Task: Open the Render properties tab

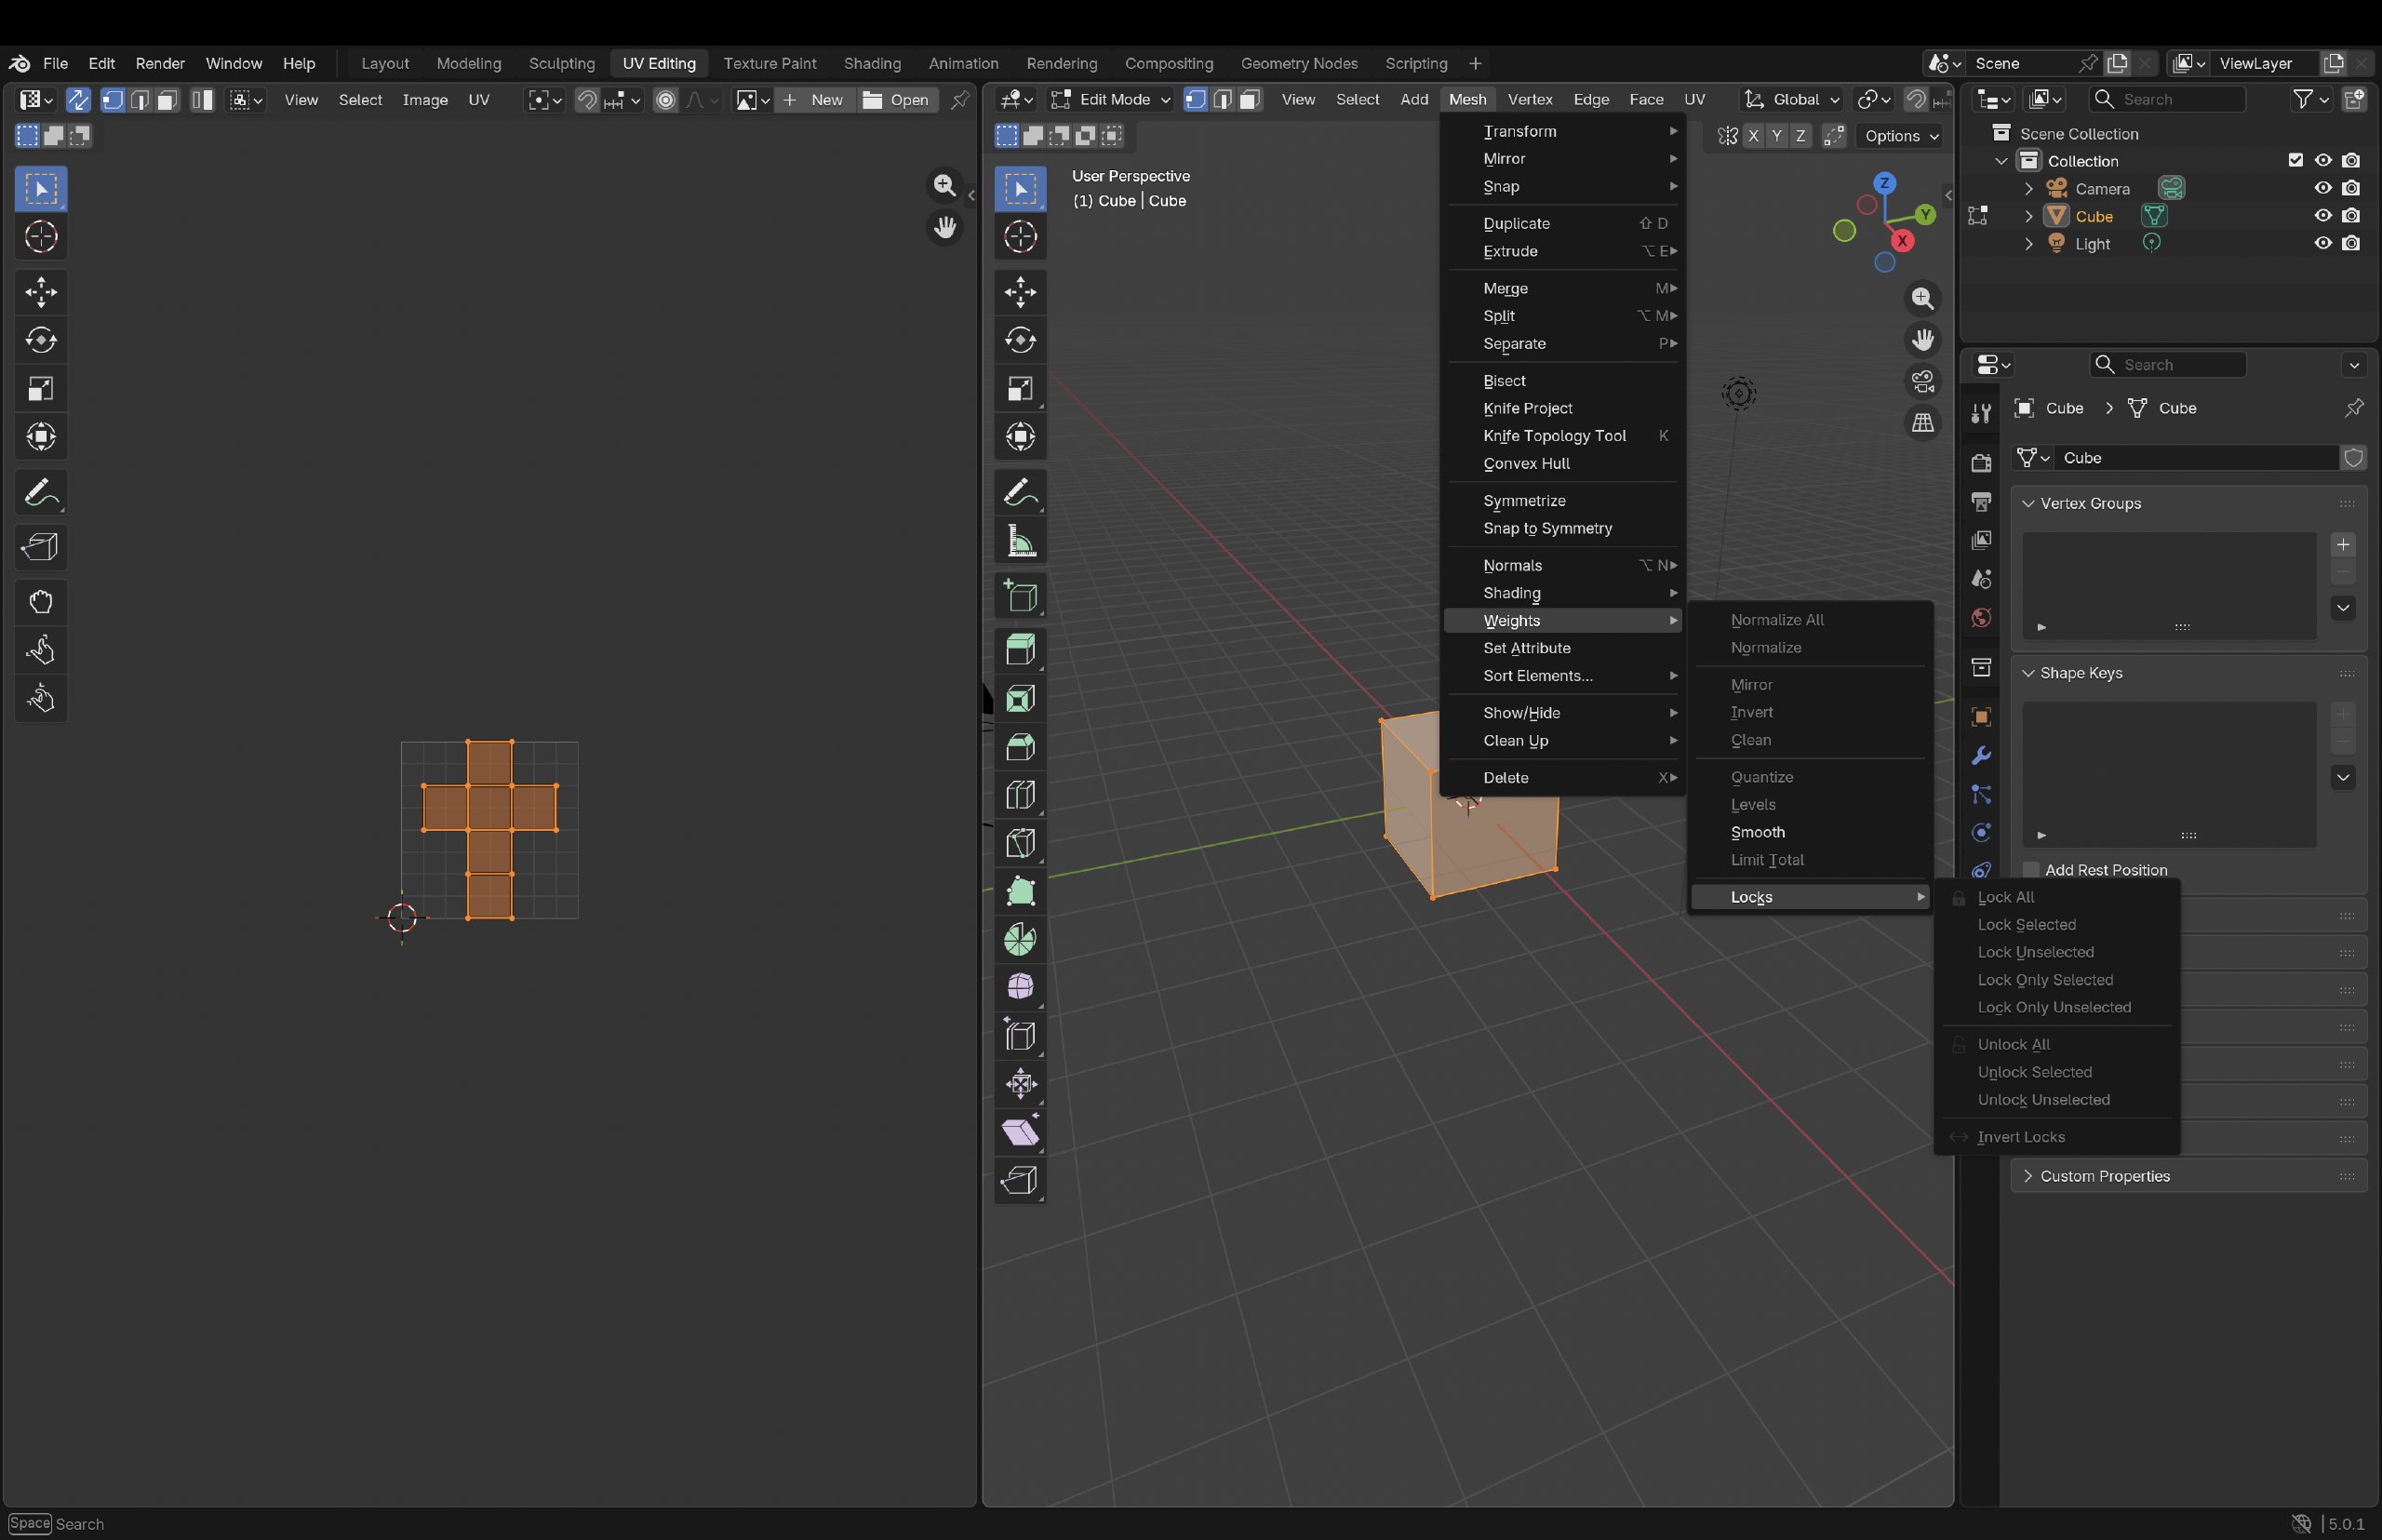Action: (x=1980, y=462)
